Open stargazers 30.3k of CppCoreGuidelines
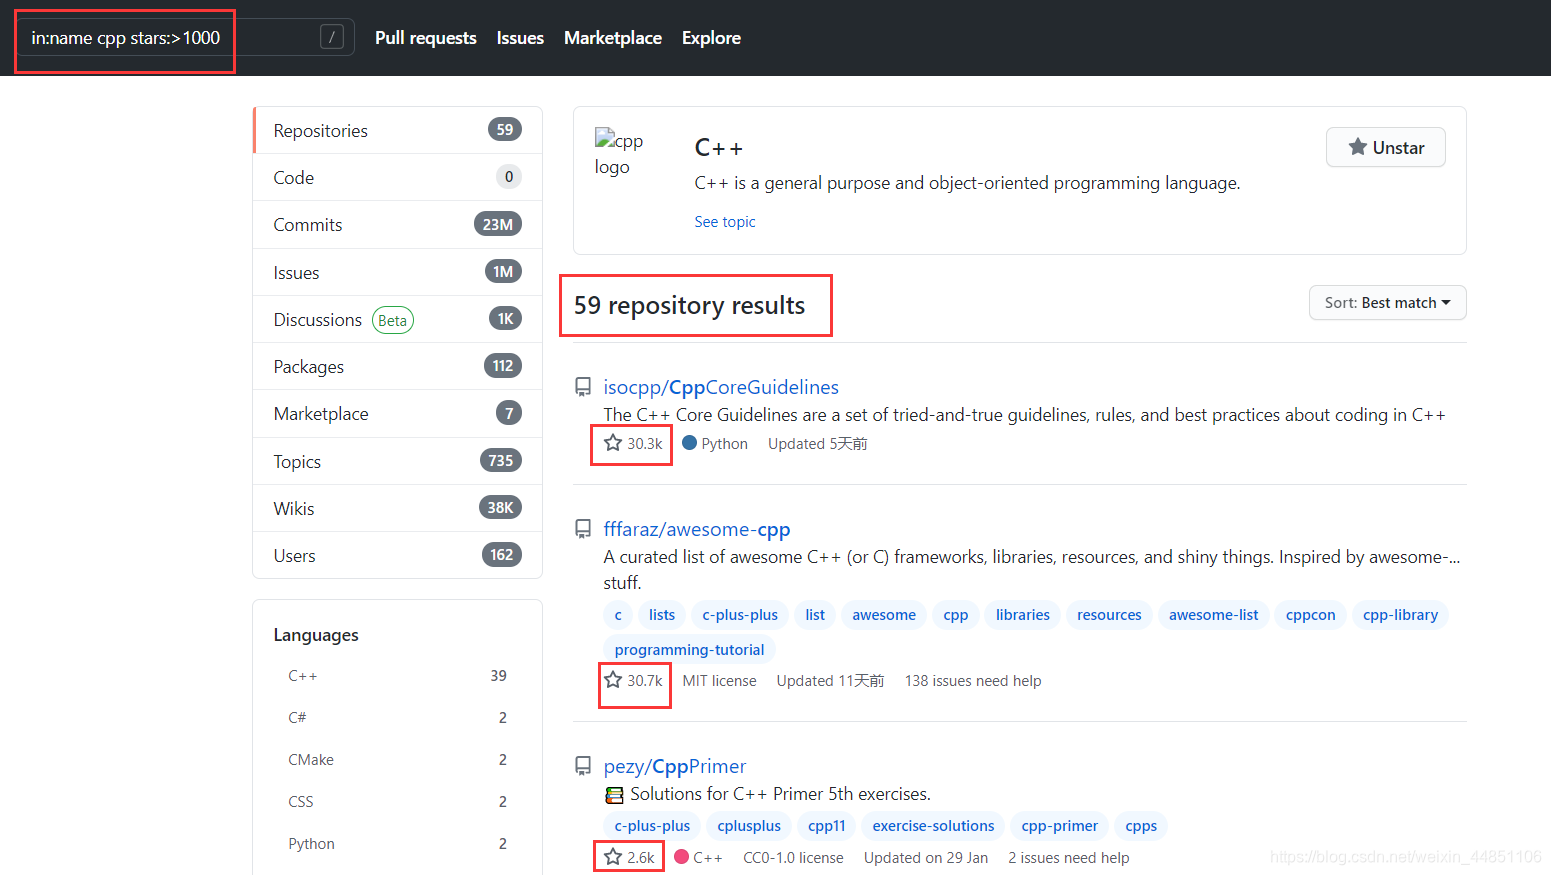1551x875 pixels. (x=633, y=443)
